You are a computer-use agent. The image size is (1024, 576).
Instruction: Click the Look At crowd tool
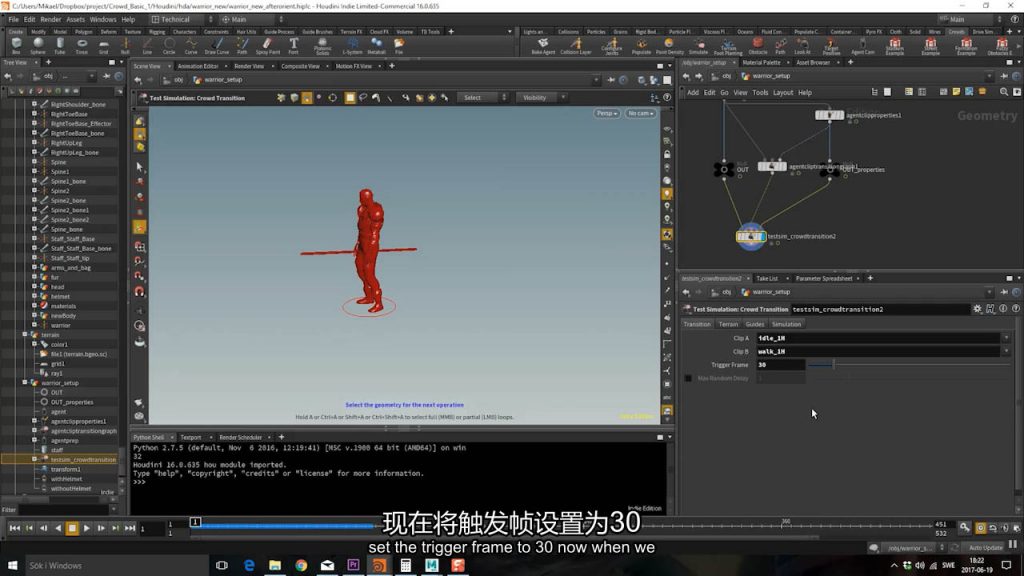point(803,46)
